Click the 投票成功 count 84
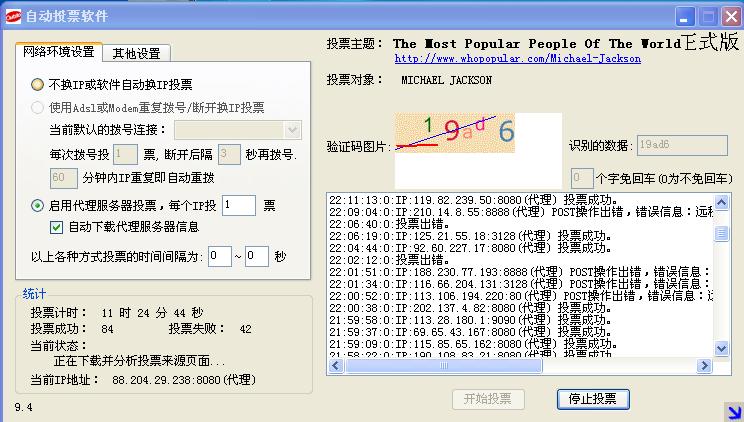 (x=107, y=329)
